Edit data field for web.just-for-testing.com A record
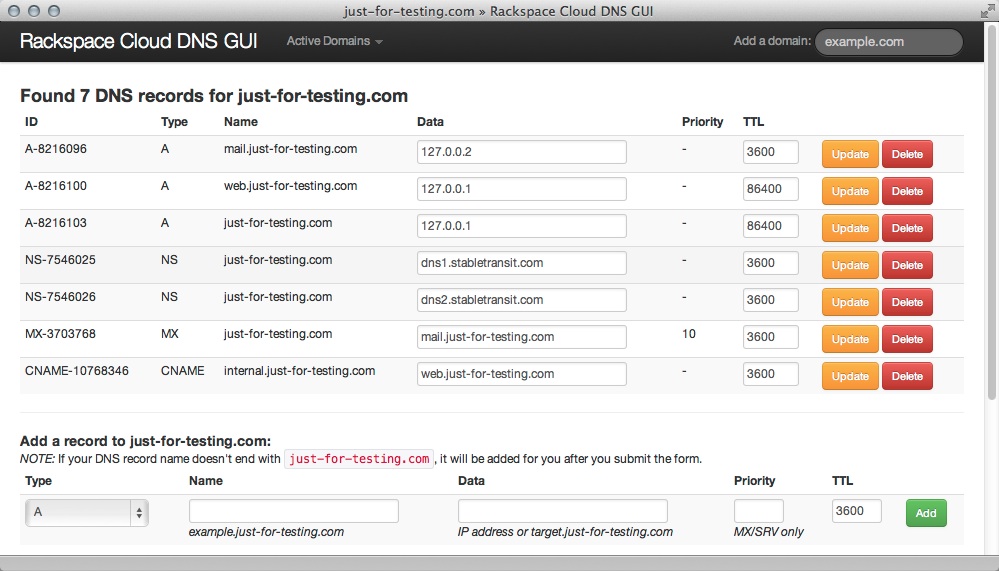This screenshot has height=571, width=999. (522, 189)
